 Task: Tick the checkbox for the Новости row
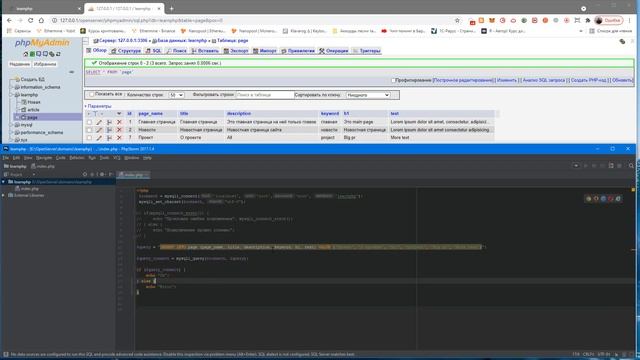point(89,130)
